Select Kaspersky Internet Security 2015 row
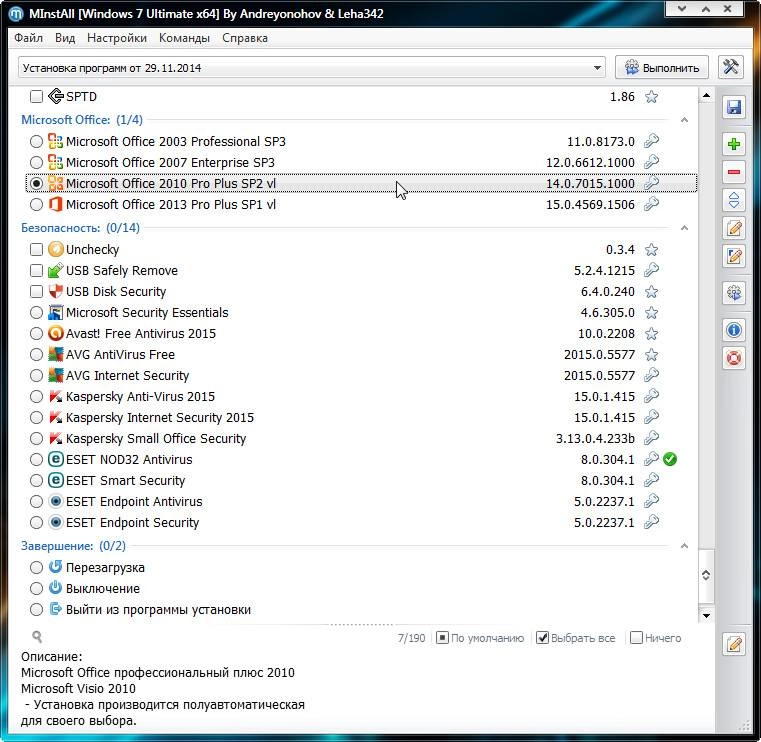 361,417
